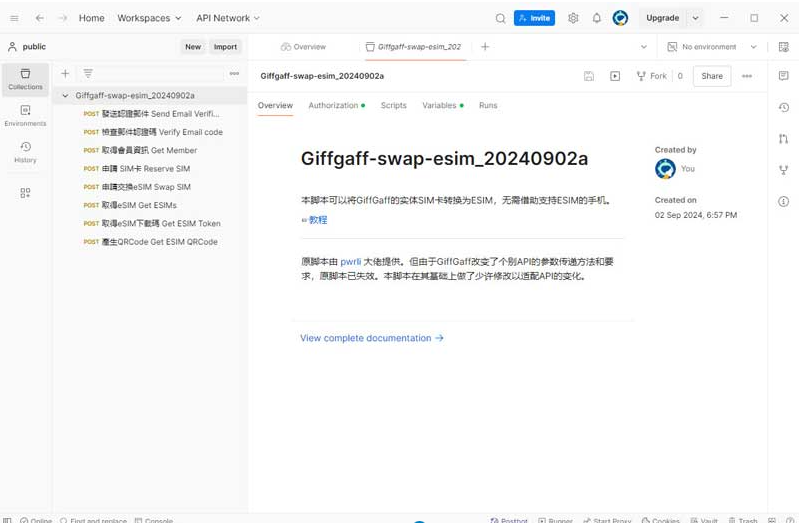811x523 pixels.
Task: Click the Invite button
Action: (x=534, y=18)
